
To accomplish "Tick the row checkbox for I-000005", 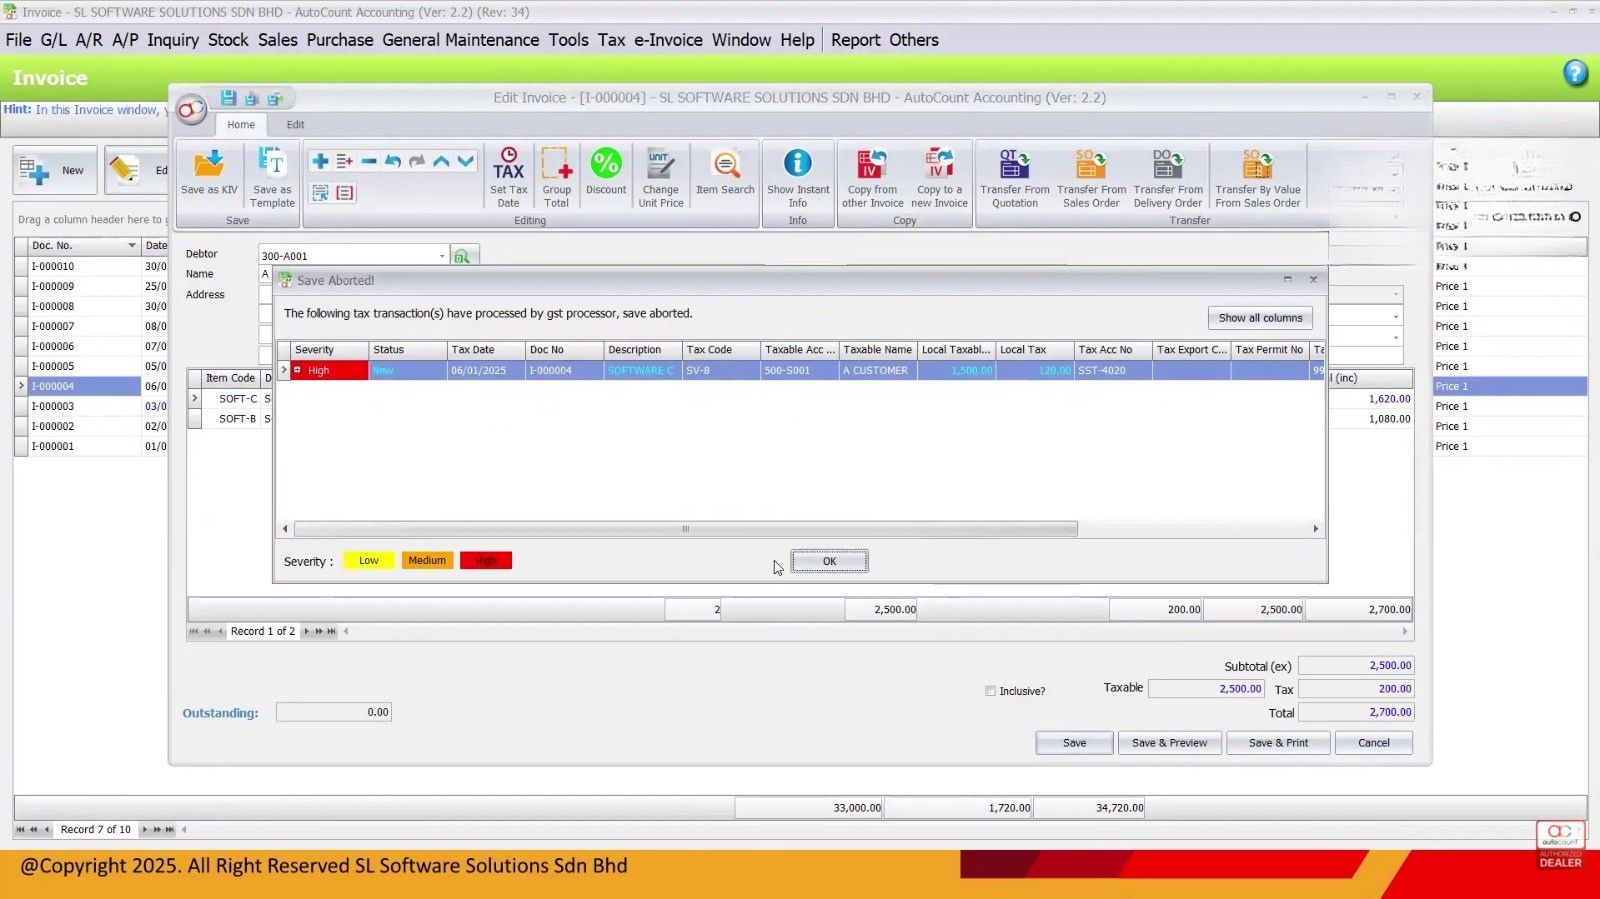I will point(21,366).
